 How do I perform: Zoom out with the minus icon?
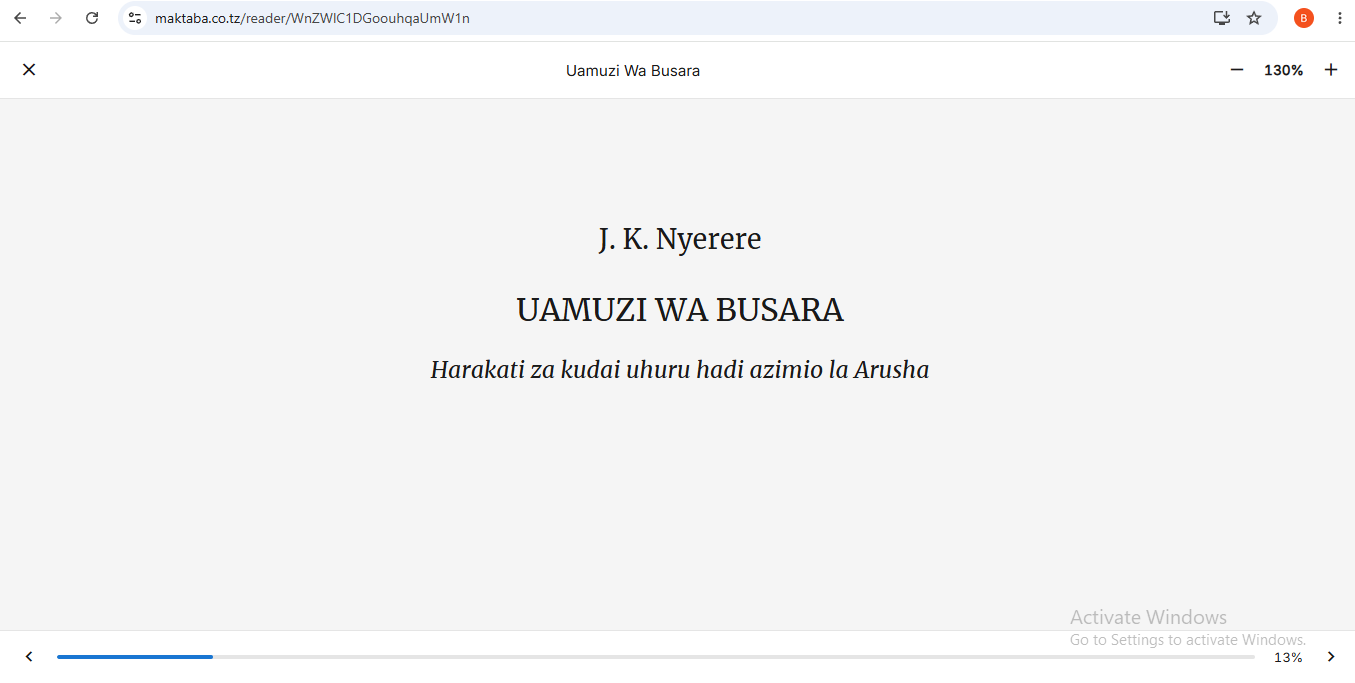tap(1237, 70)
